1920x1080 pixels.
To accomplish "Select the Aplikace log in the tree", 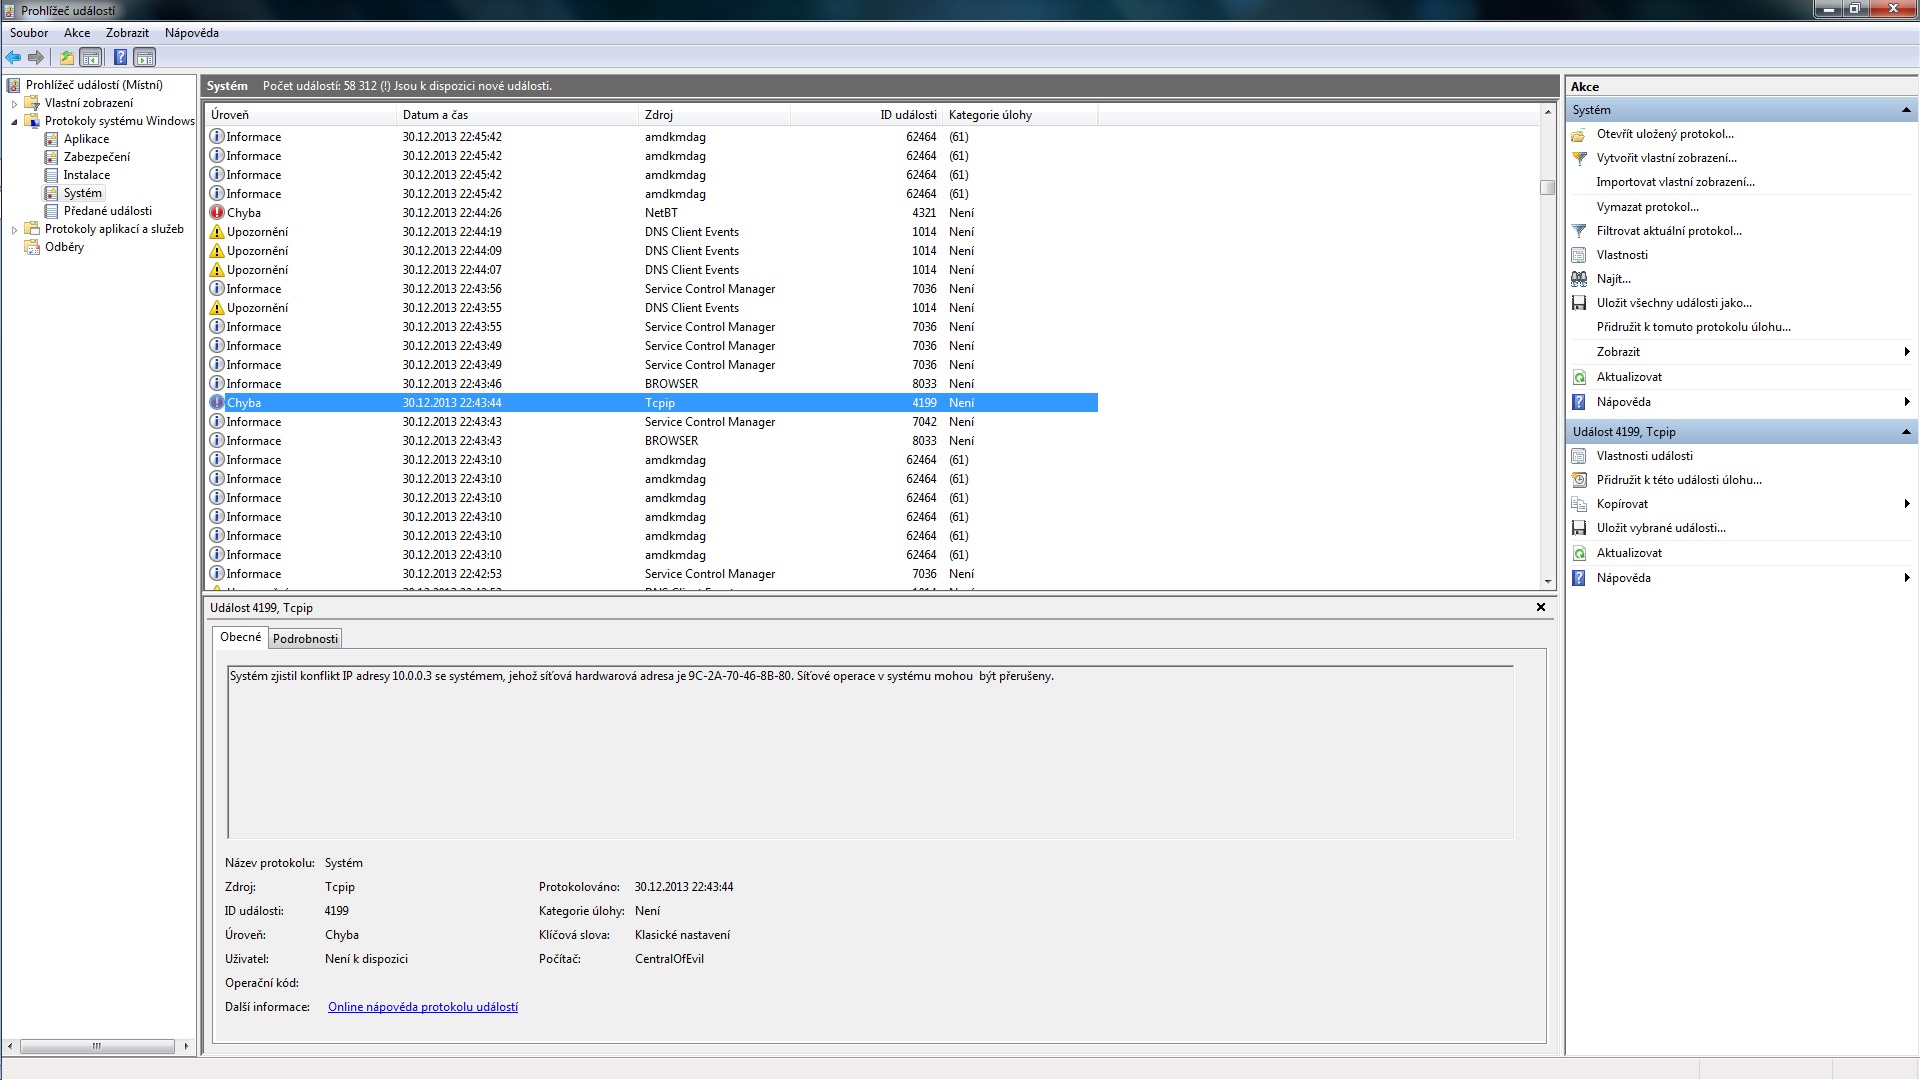I will coord(86,139).
